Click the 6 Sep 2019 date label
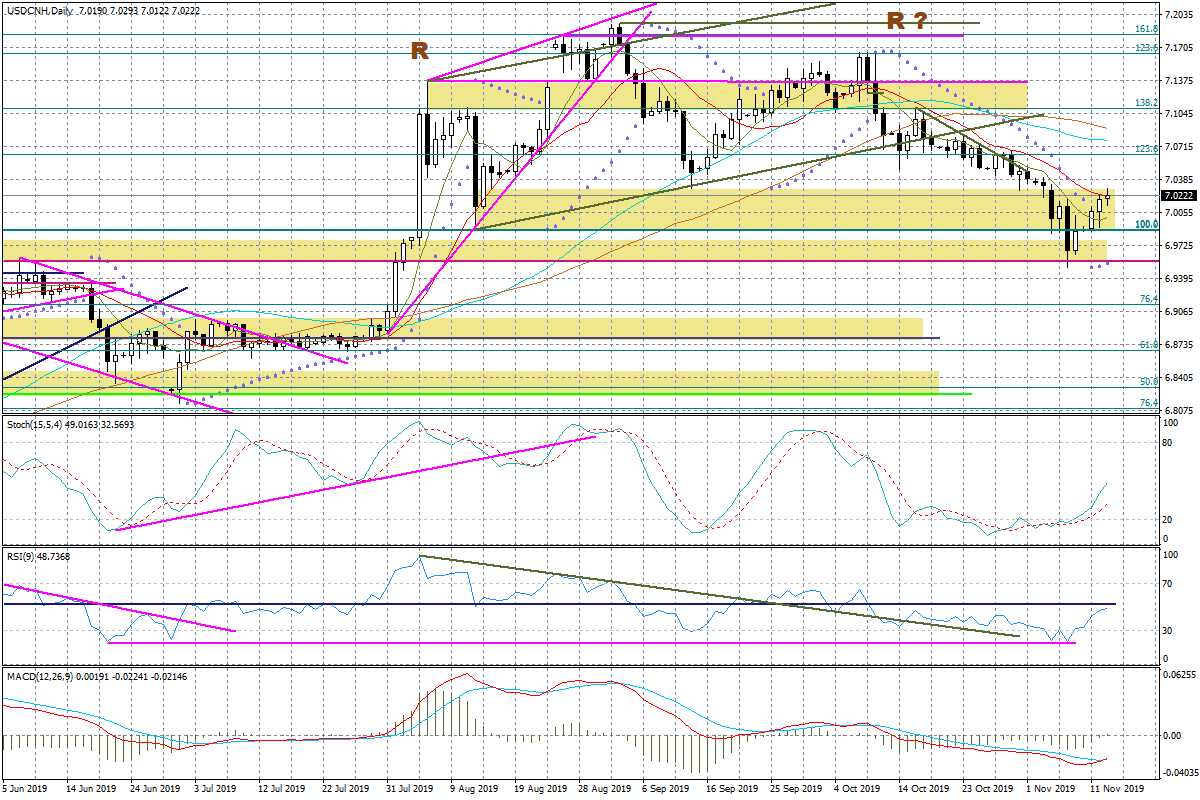This screenshot has width=1200, height=800. [667, 790]
